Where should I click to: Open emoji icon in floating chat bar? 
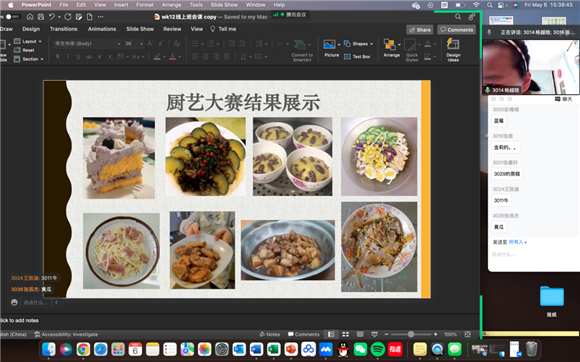[14, 302]
